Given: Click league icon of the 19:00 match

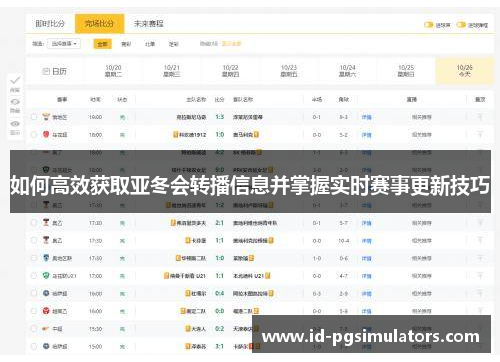Looking at the screenshot, I should point(46,117).
